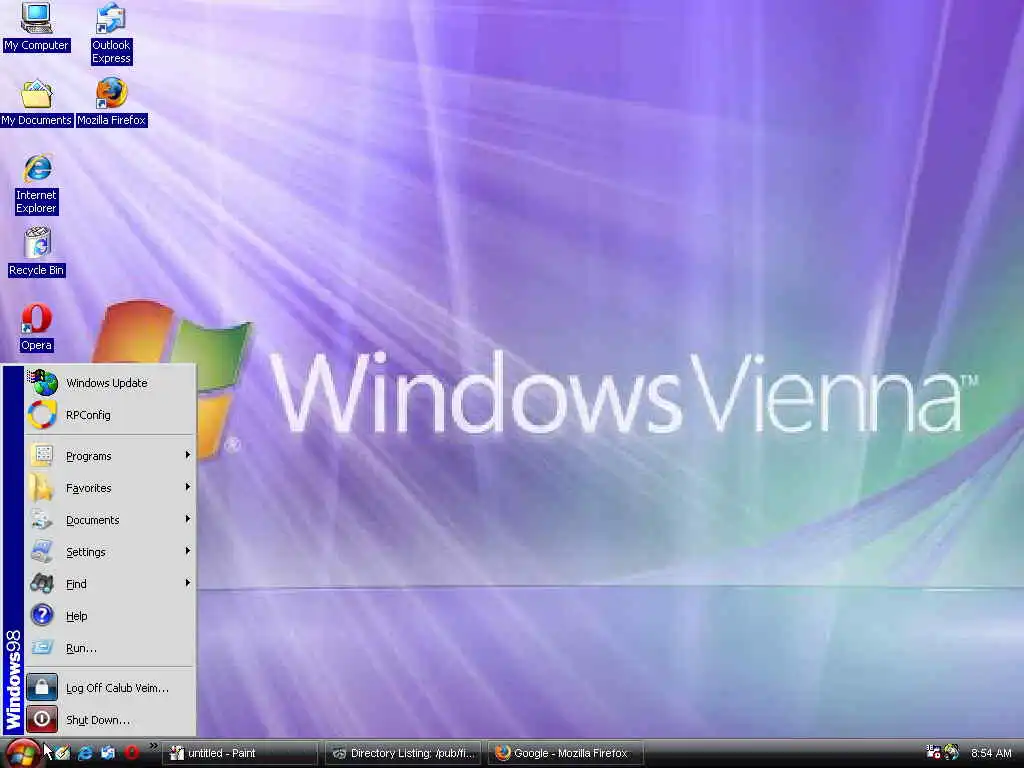This screenshot has width=1024, height=768.
Task: Click the Documents menu item icon
Action: coord(42,520)
